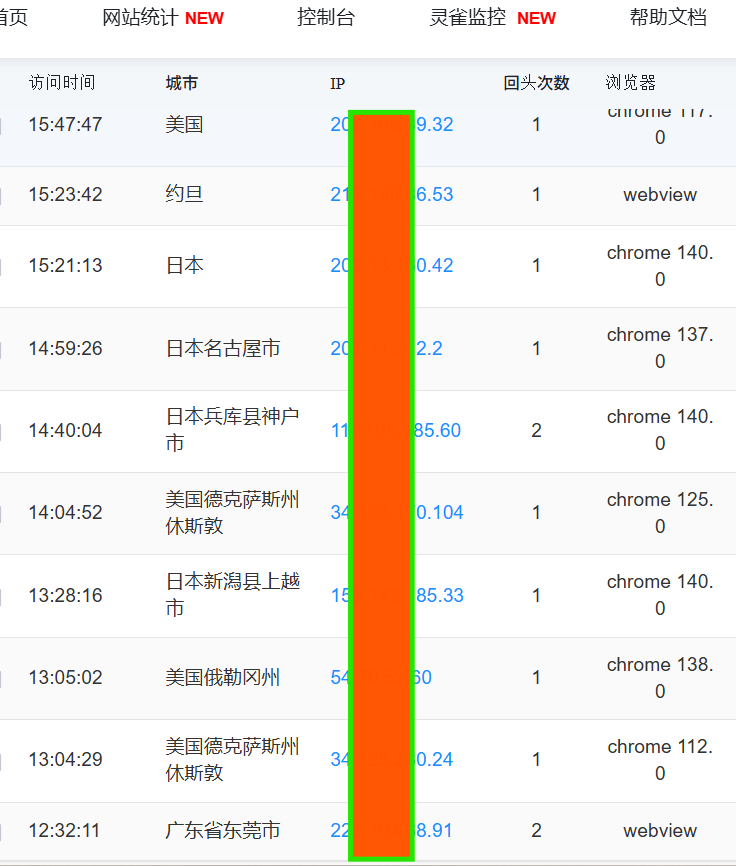Open the IP link for the 约旦 visitor

(x=434, y=195)
